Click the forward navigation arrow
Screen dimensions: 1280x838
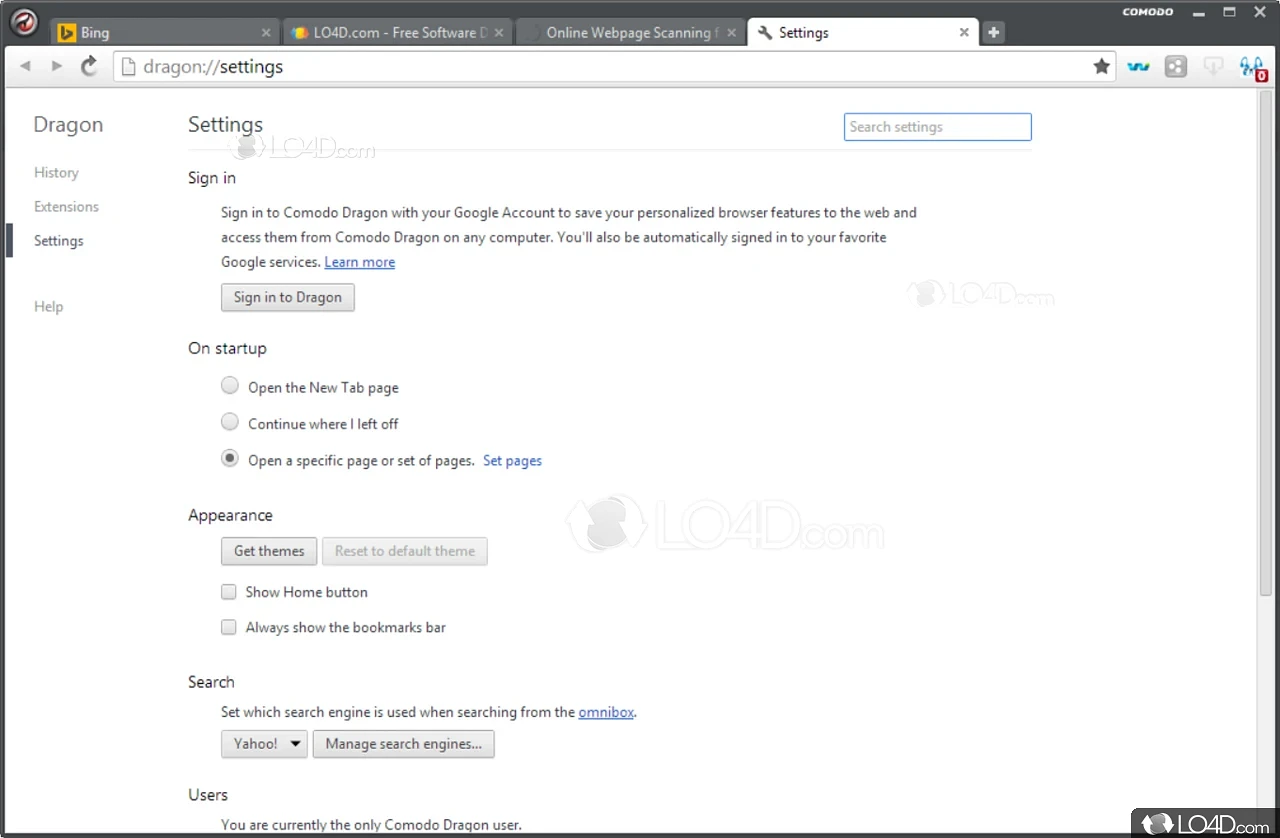(56, 66)
